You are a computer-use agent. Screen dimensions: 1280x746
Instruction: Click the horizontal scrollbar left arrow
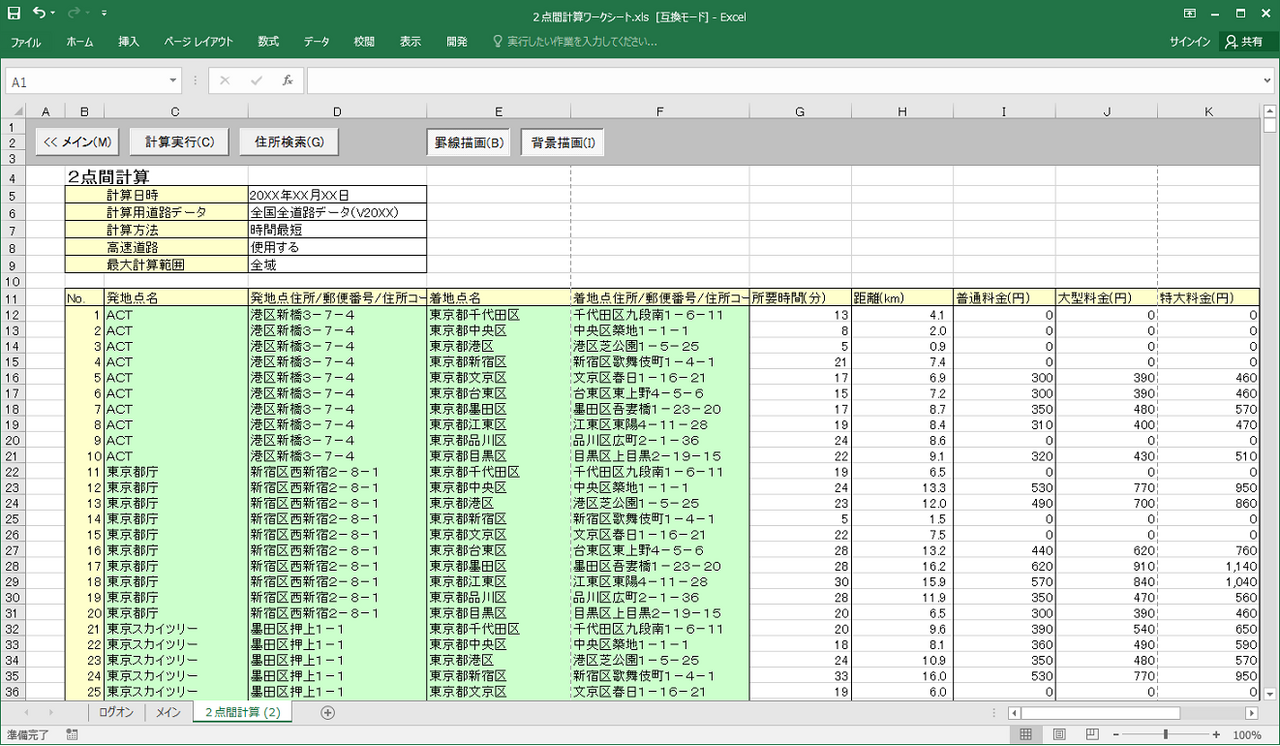(x=1014, y=713)
